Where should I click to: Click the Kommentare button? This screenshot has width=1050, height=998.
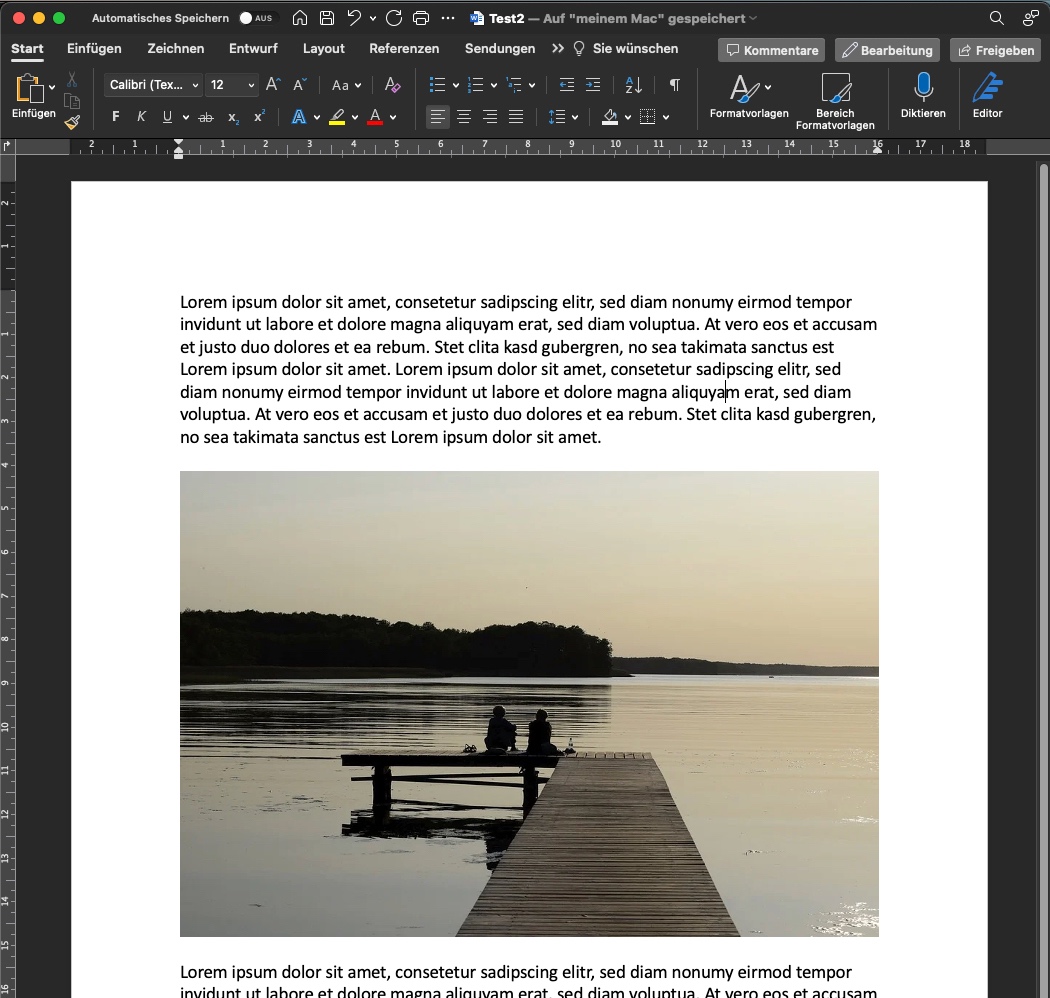(x=771, y=50)
